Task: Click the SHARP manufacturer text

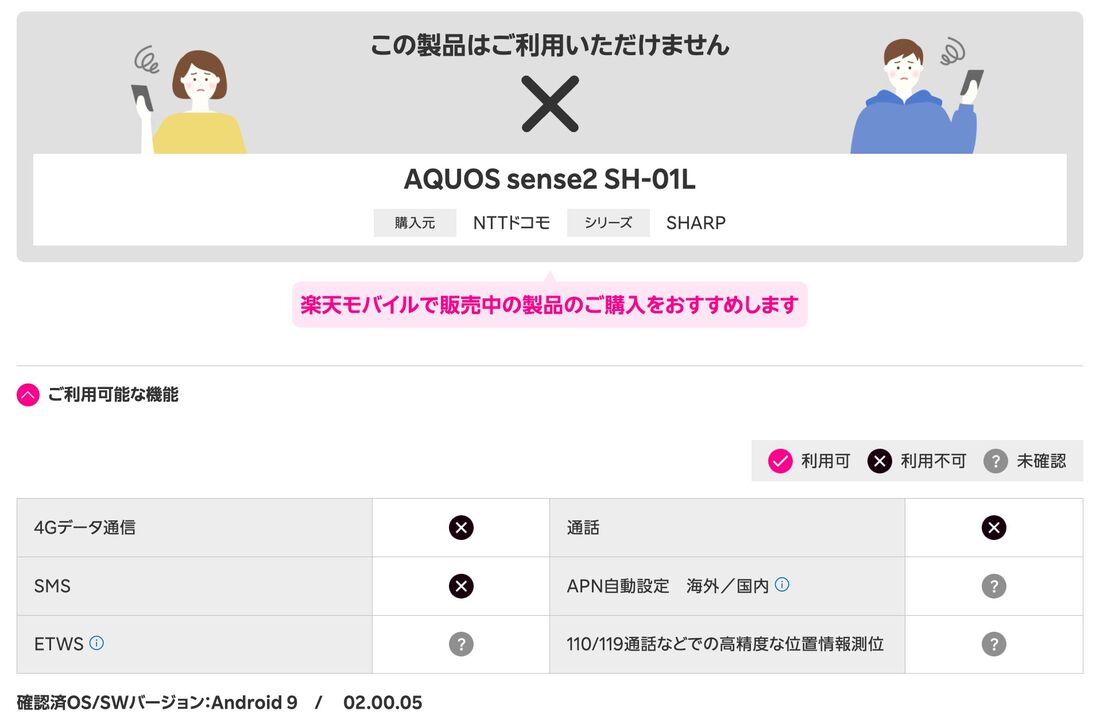Action: (695, 223)
